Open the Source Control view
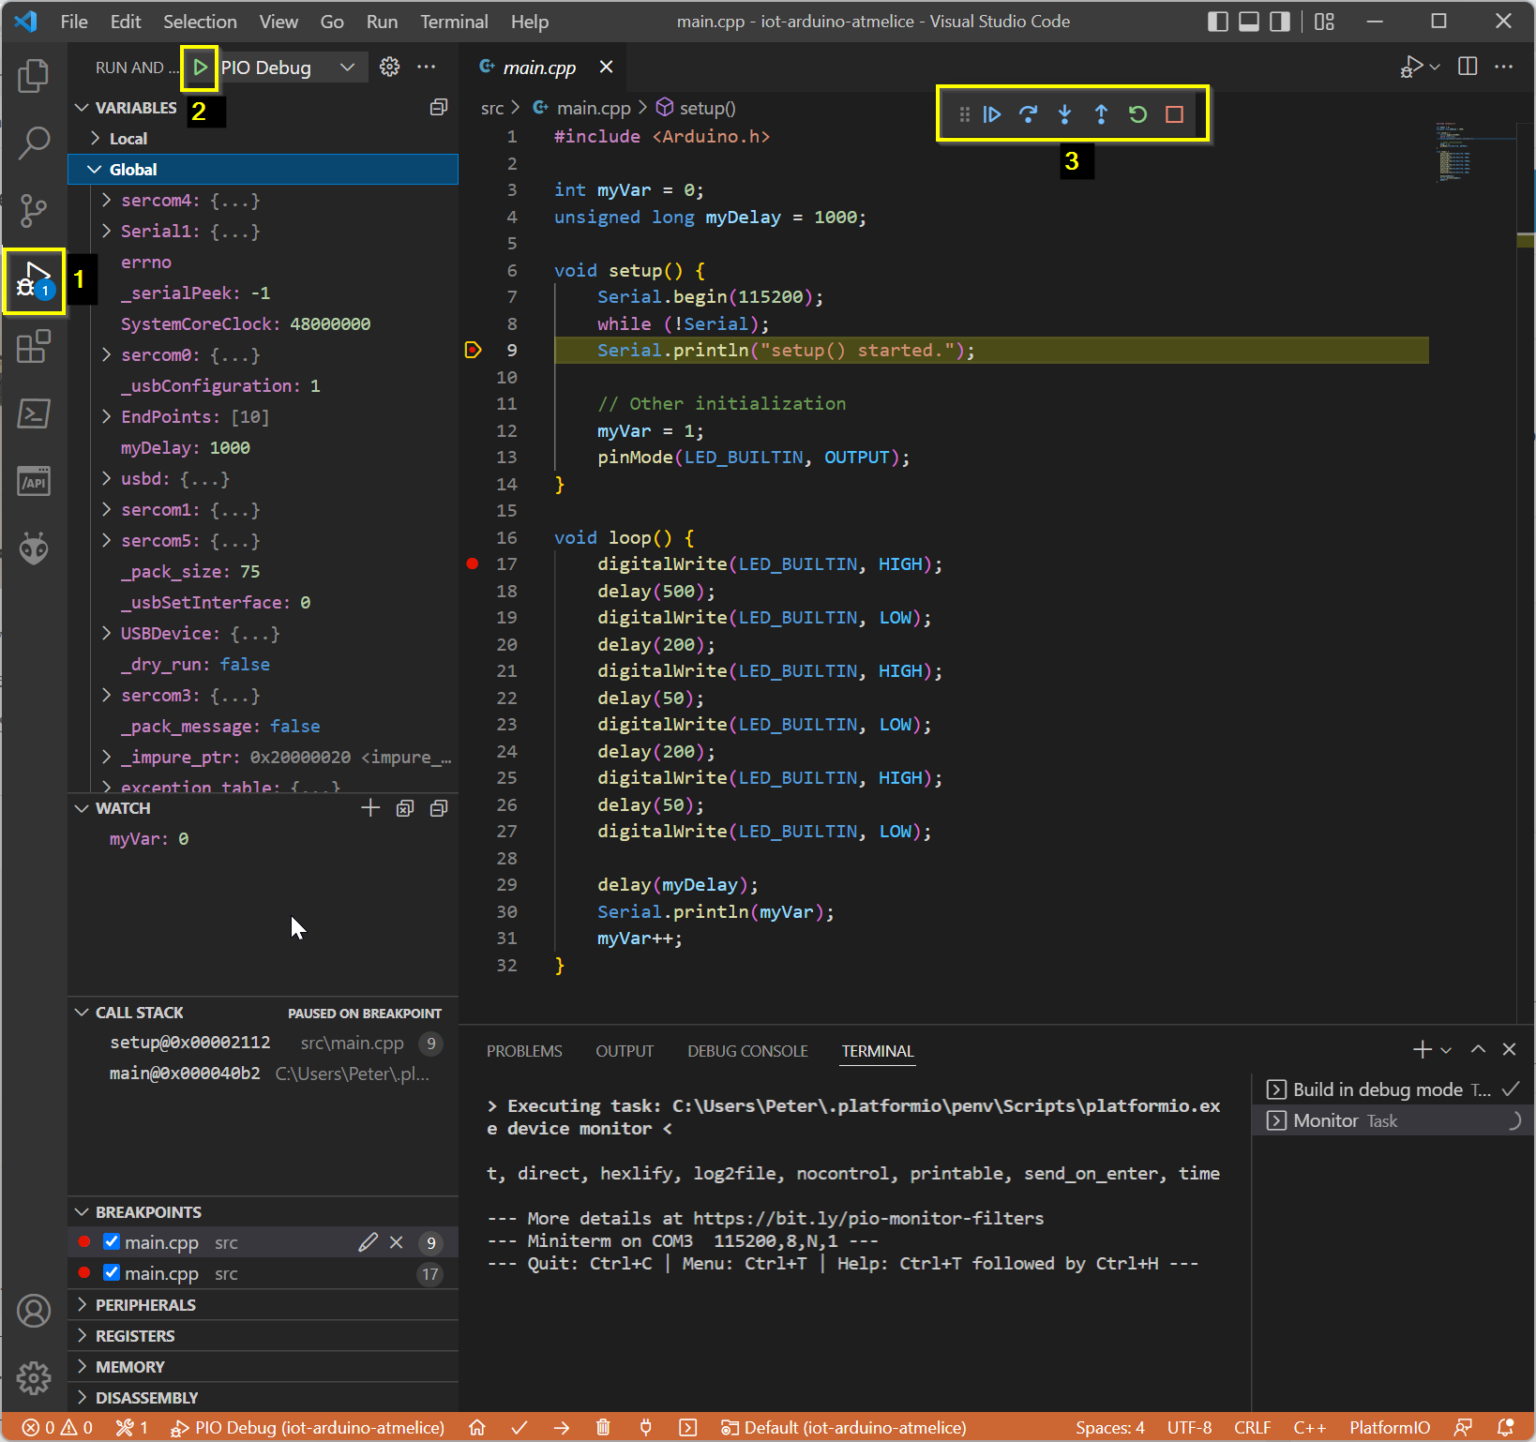The image size is (1536, 1442). pos(34,212)
